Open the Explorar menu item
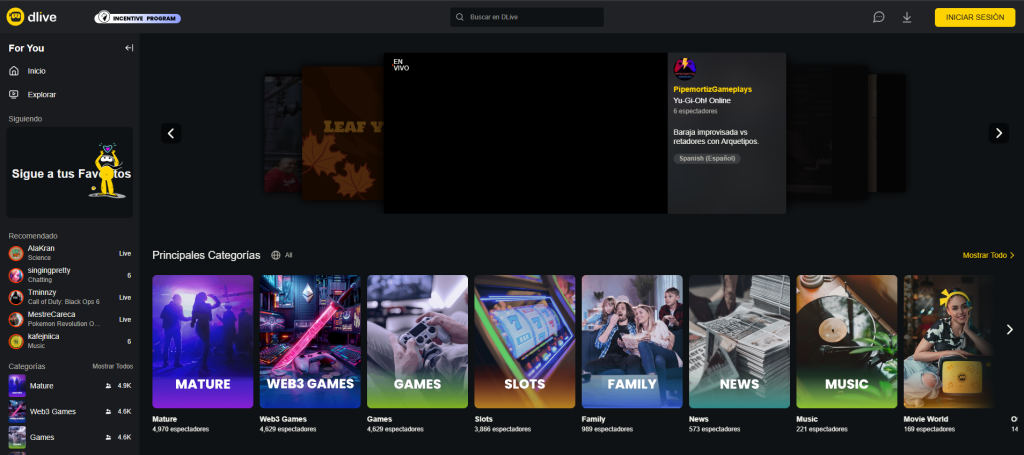This screenshot has height=455, width=1024. click(41, 94)
